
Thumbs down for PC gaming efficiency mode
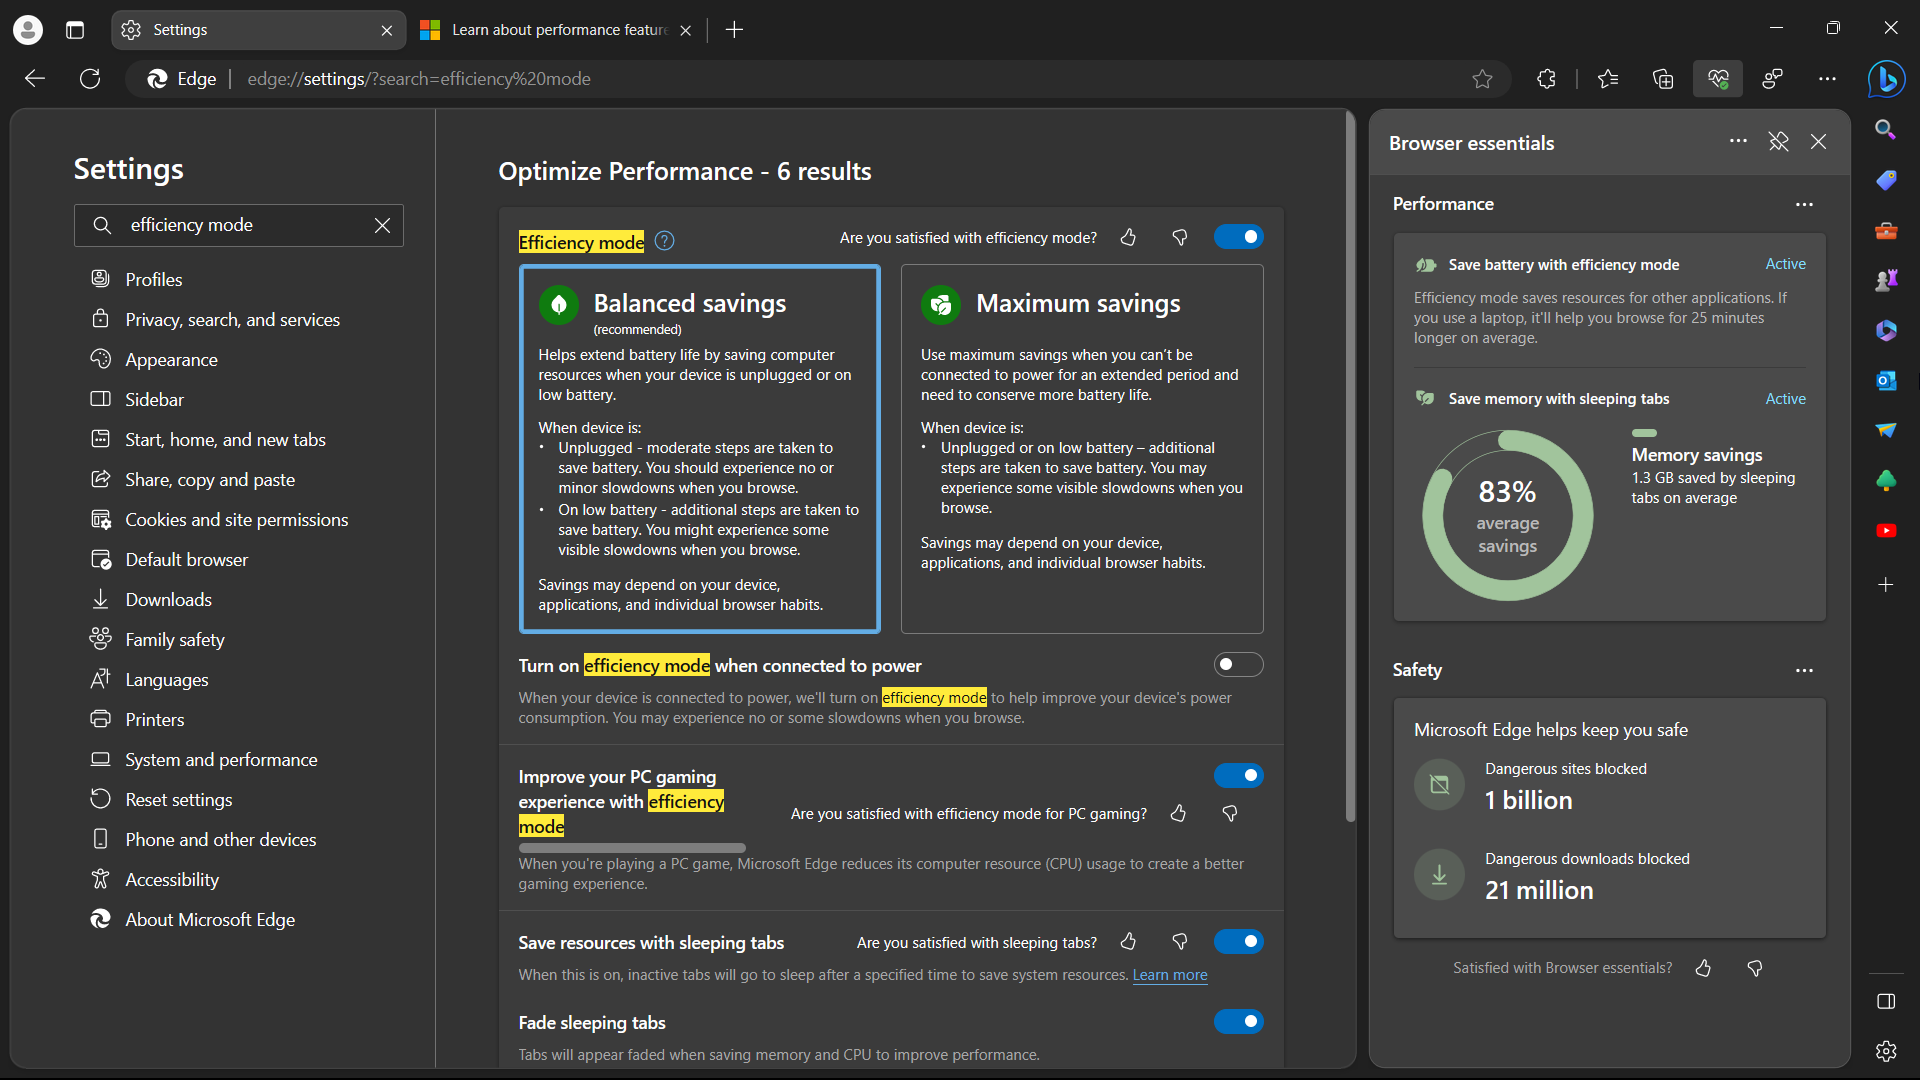pos(1230,814)
